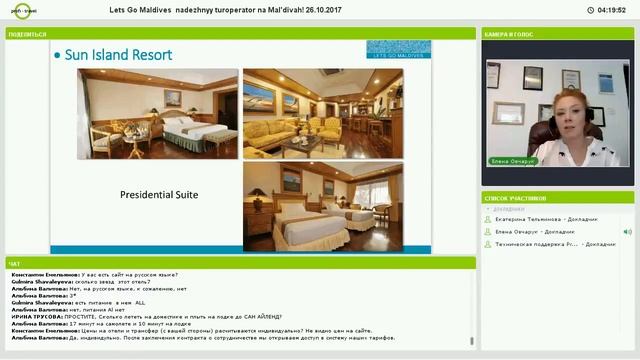Click Gulmira's message сколько звезд этот отель
Viewport: 640px width, 360px height.
click(x=81, y=282)
